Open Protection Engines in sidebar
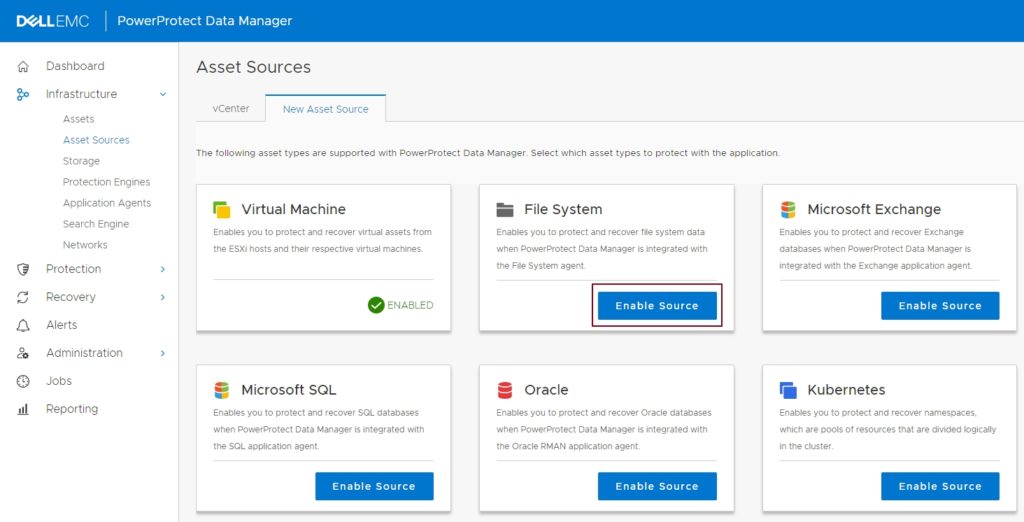 coord(106,182)
